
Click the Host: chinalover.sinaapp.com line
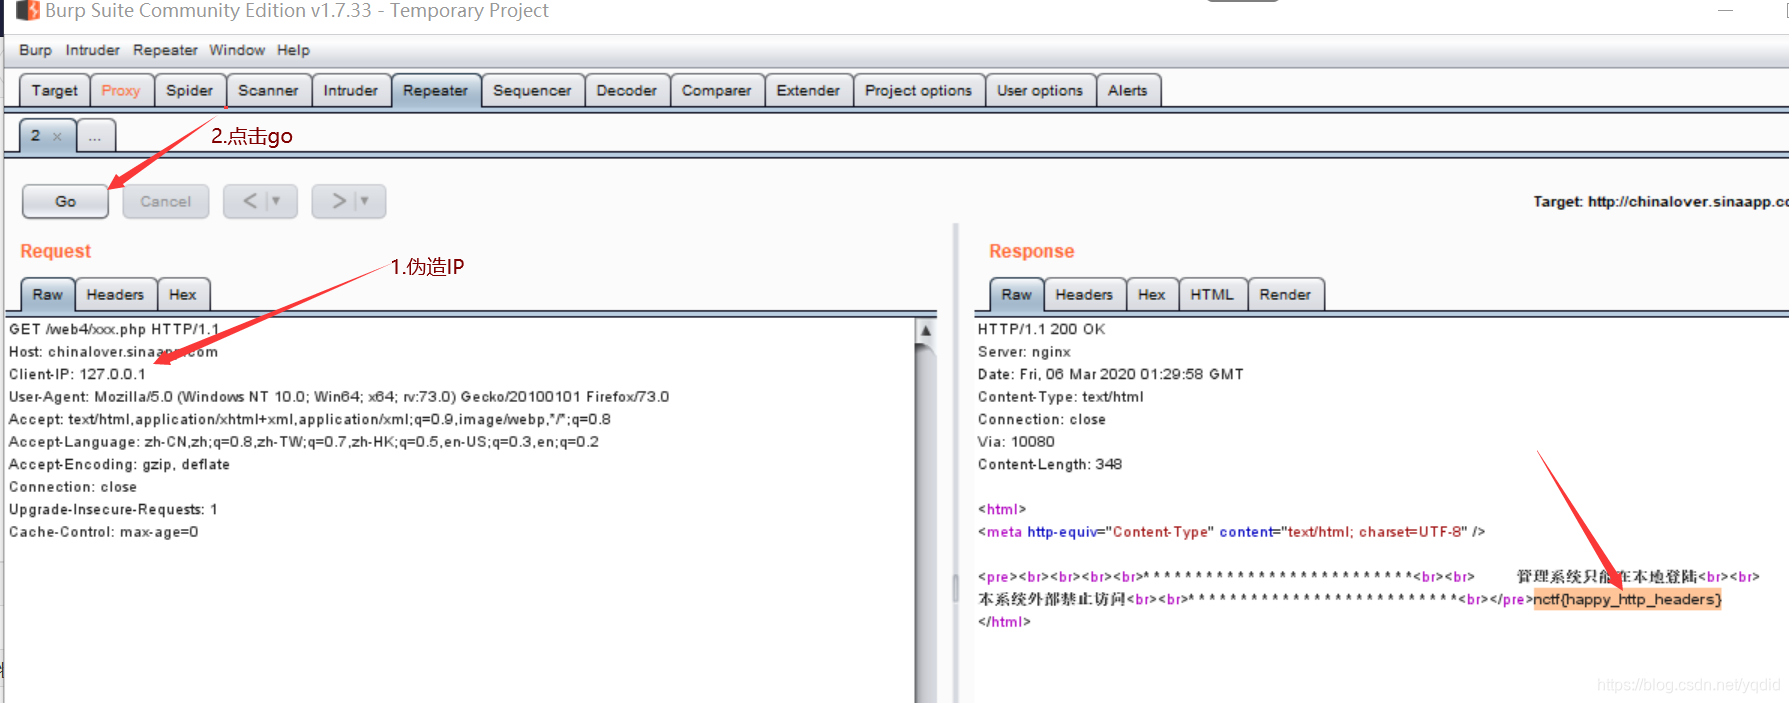(x=113, y=352)
